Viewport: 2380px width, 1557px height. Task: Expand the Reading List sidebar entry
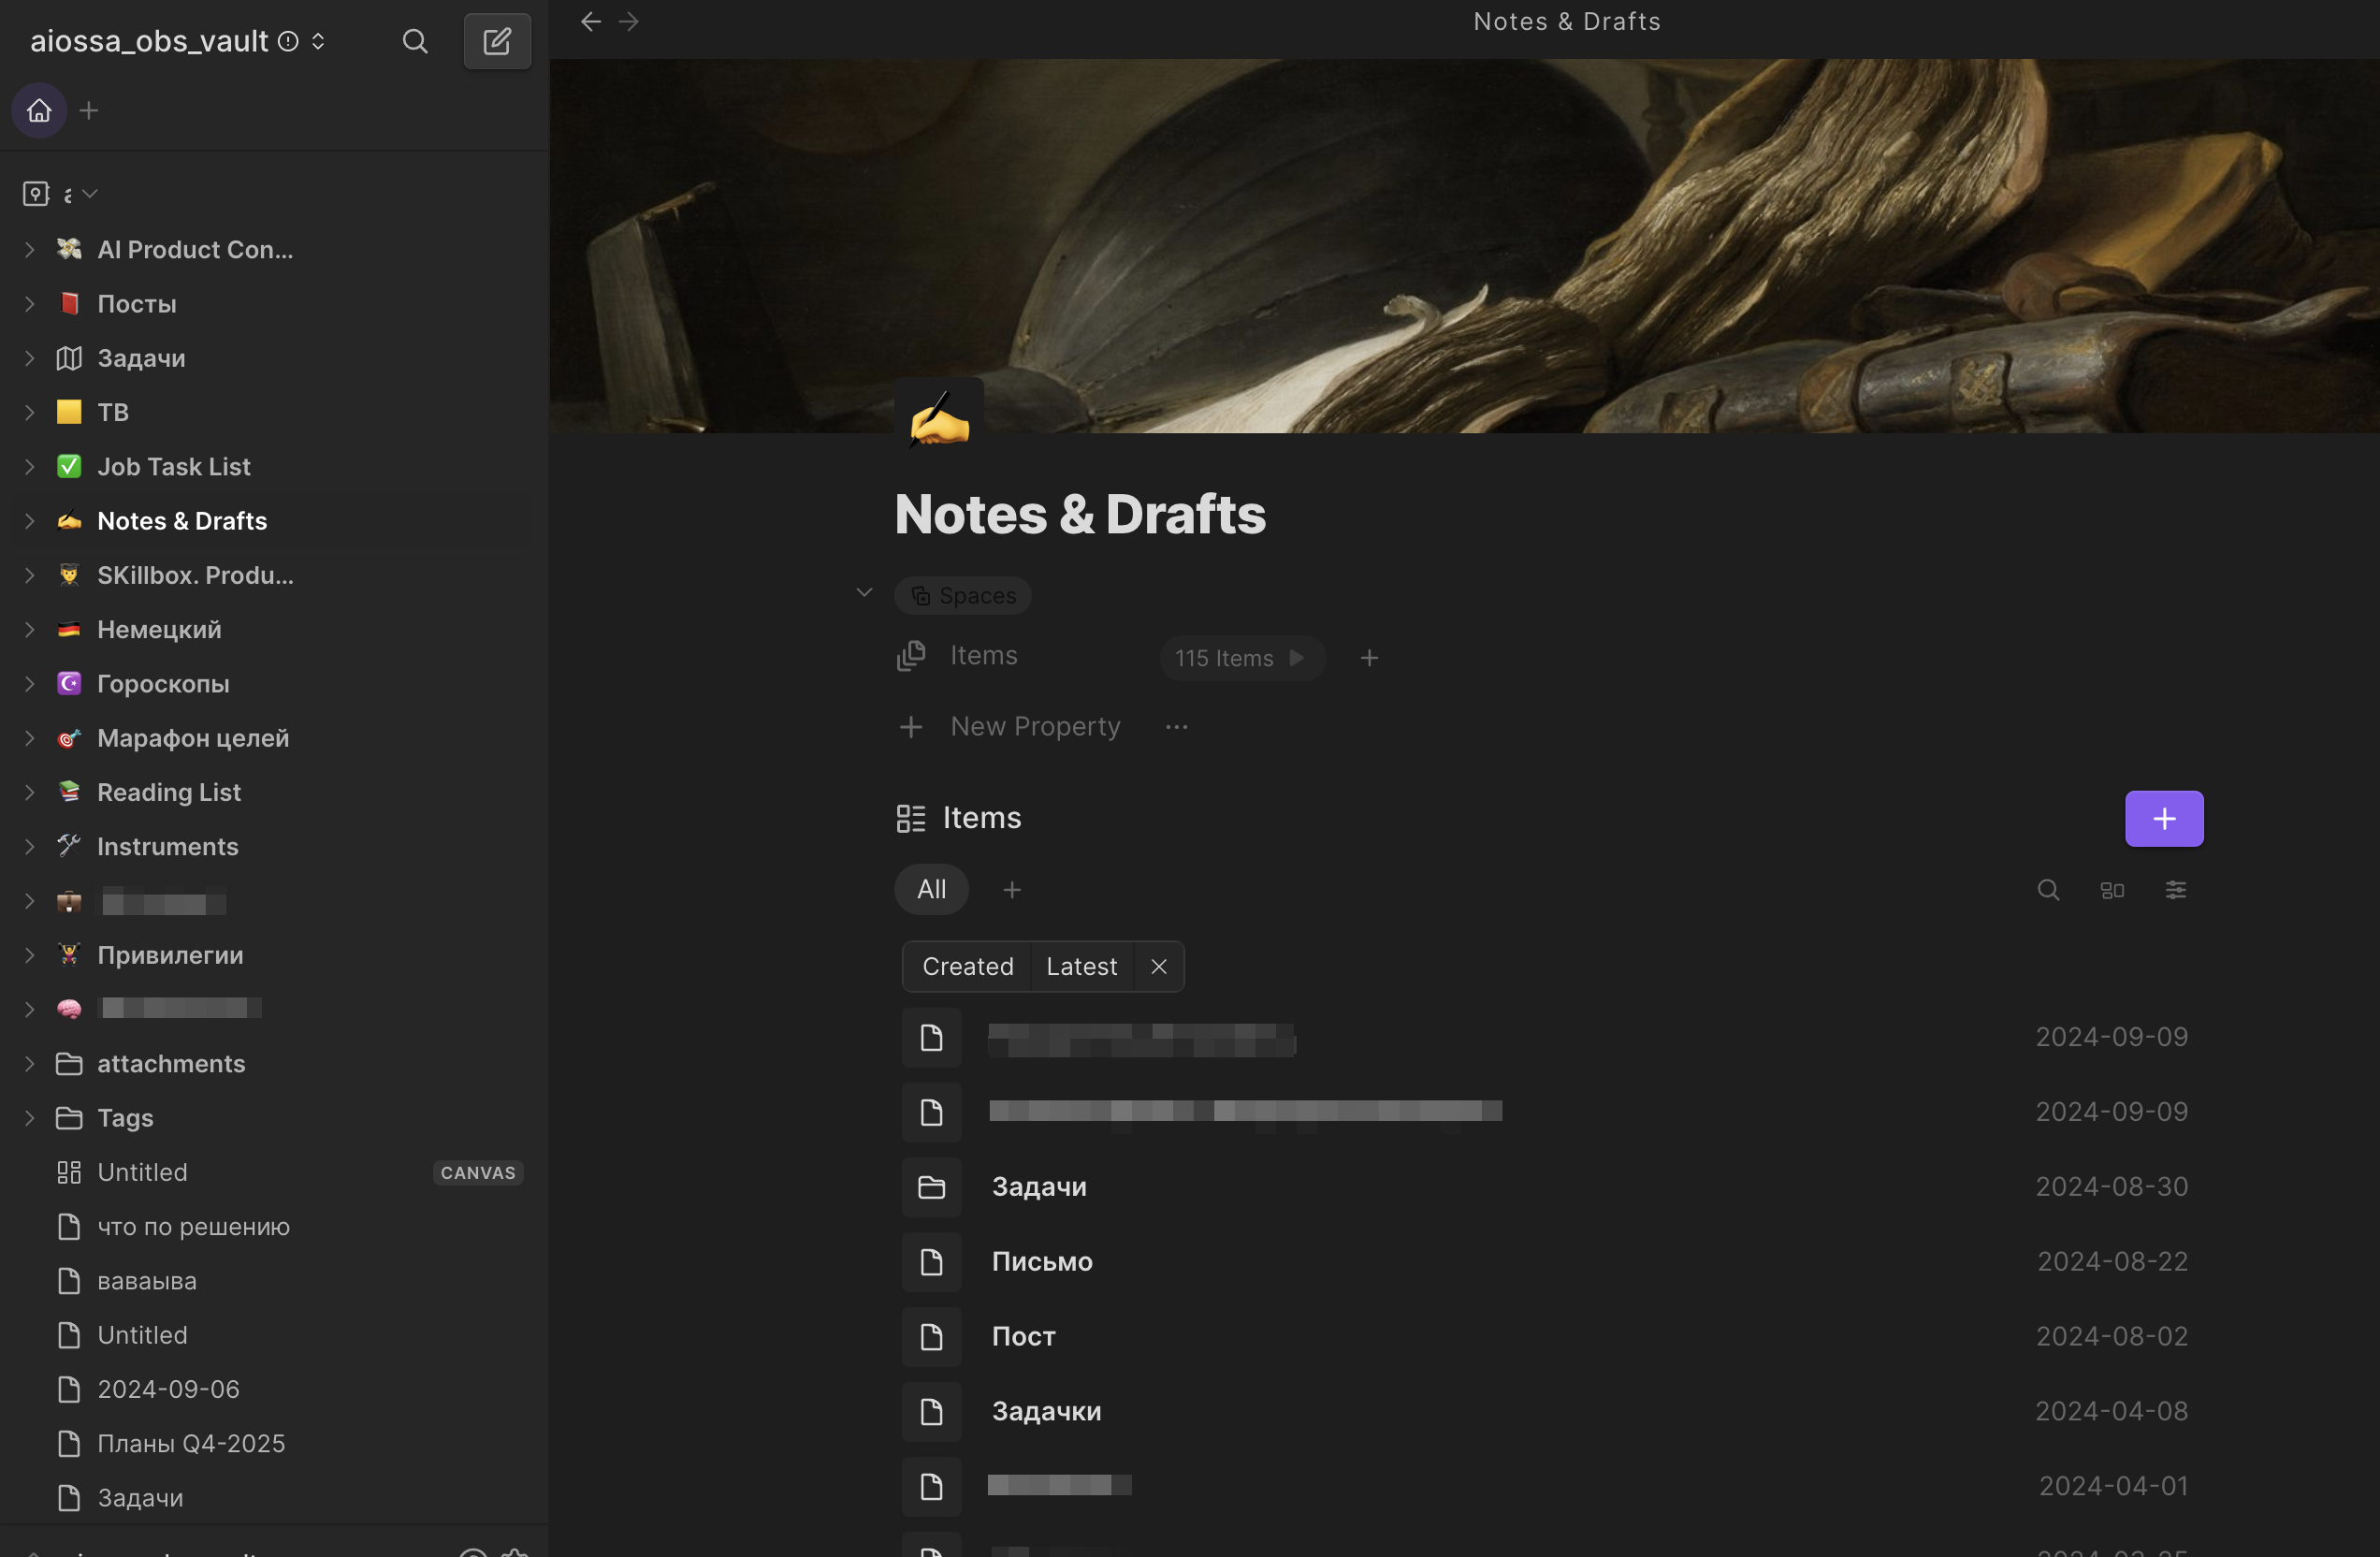(26, 791)
